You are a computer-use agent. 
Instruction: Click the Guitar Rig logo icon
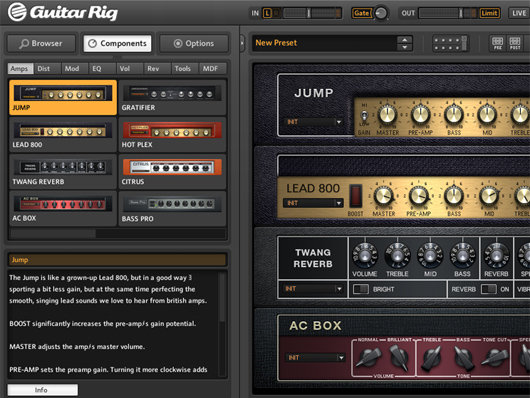click(x=17, y=12)
